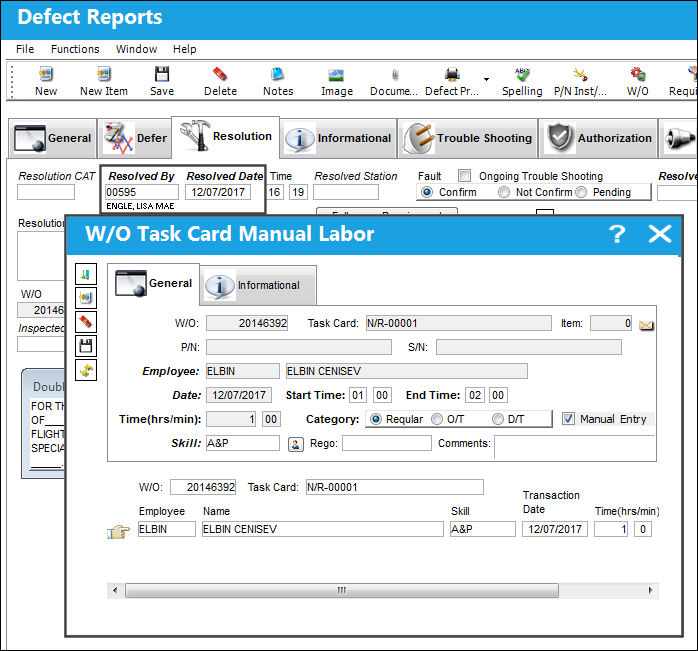This screenshot has height=651, width=698.
Task: Click the Resolved Date field
Action: click(x=218, y=192)
